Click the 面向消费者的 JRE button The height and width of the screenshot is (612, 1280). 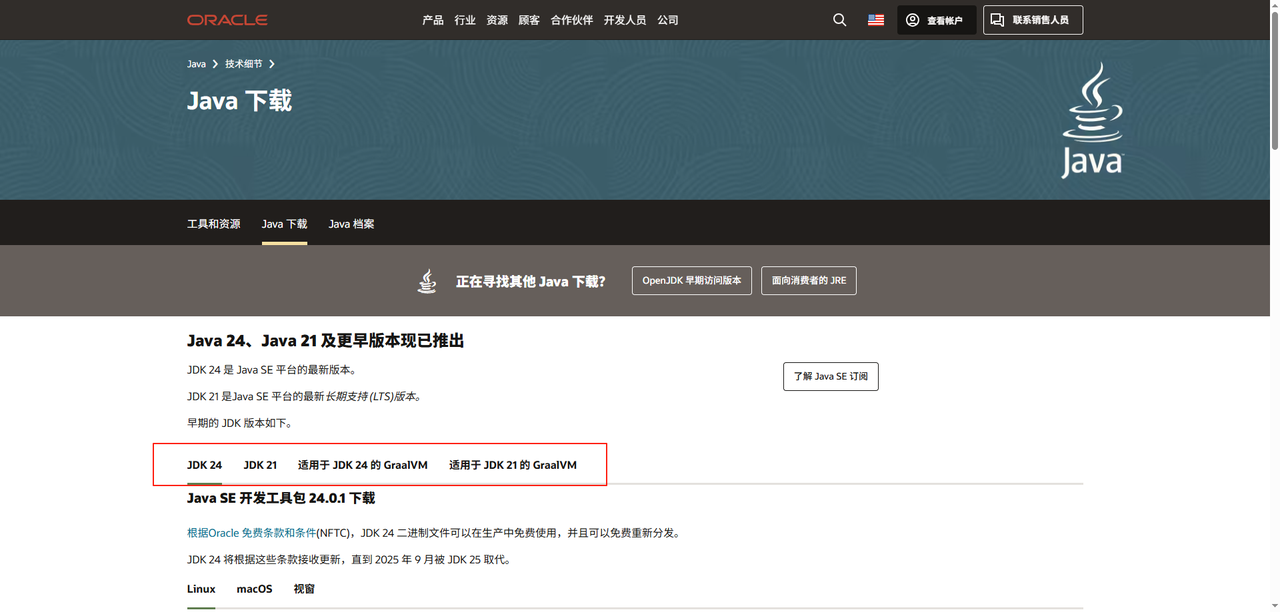pyautogui.click(x=809, y=280)
